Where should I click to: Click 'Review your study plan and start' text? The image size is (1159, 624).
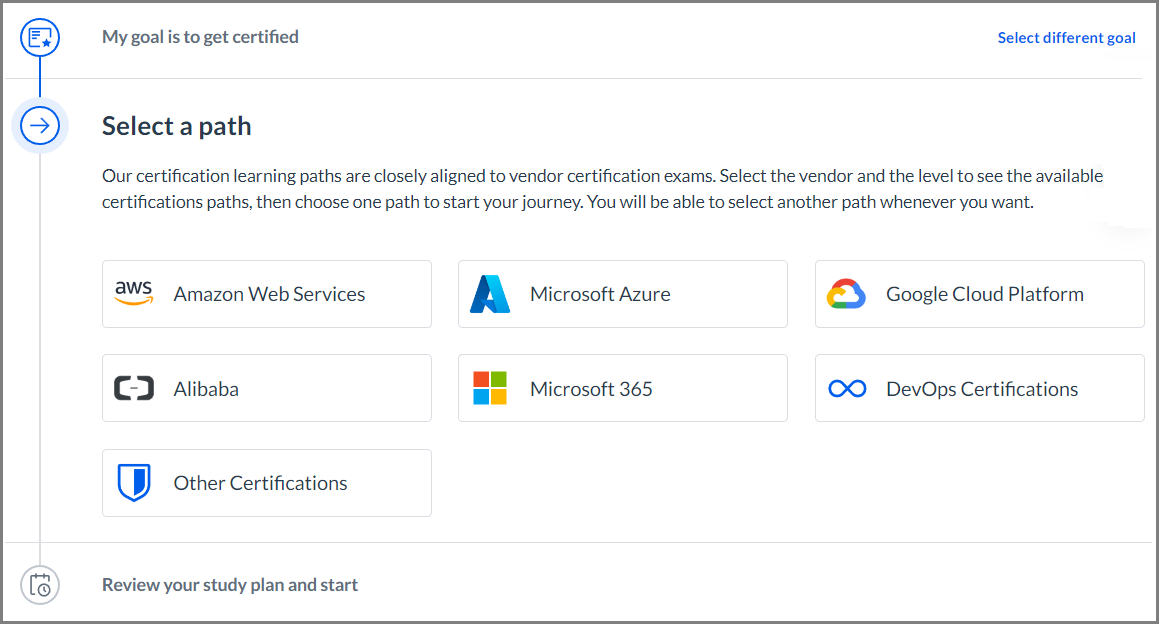230,585
